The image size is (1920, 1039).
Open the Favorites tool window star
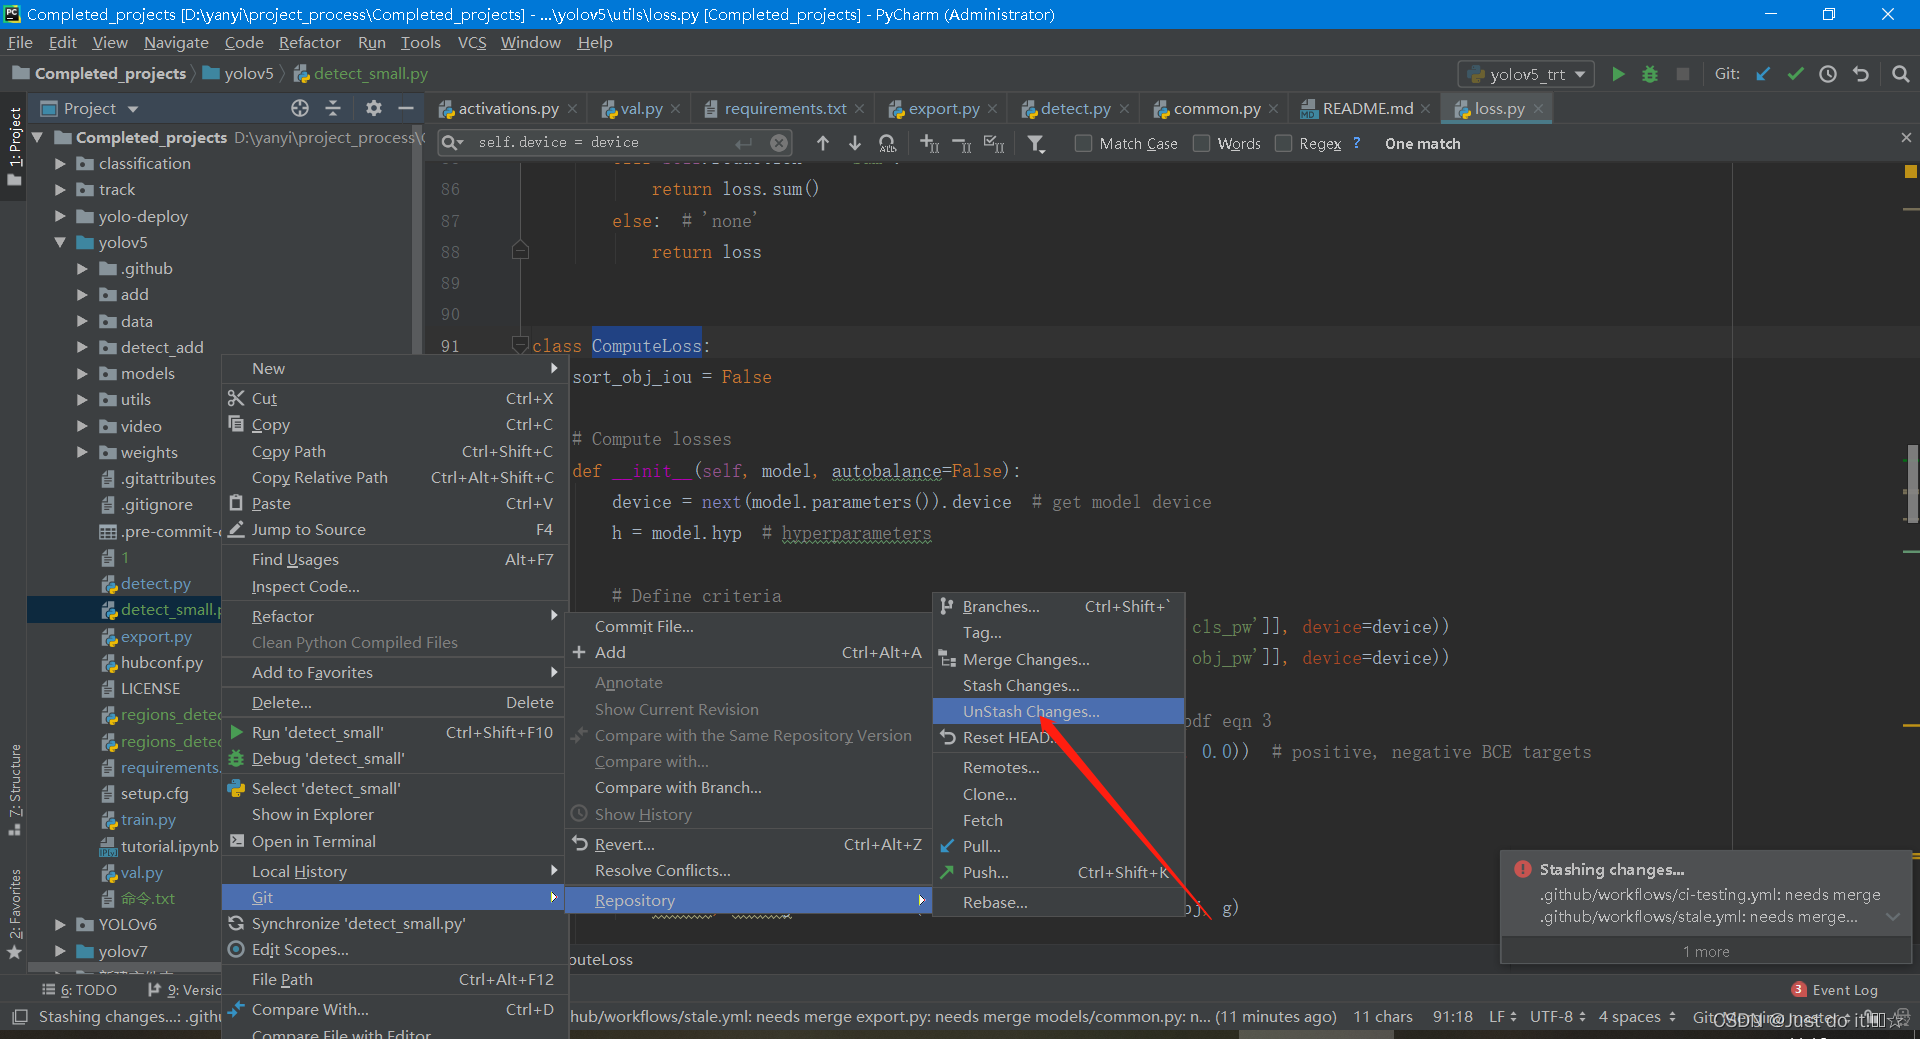point(14,951)
